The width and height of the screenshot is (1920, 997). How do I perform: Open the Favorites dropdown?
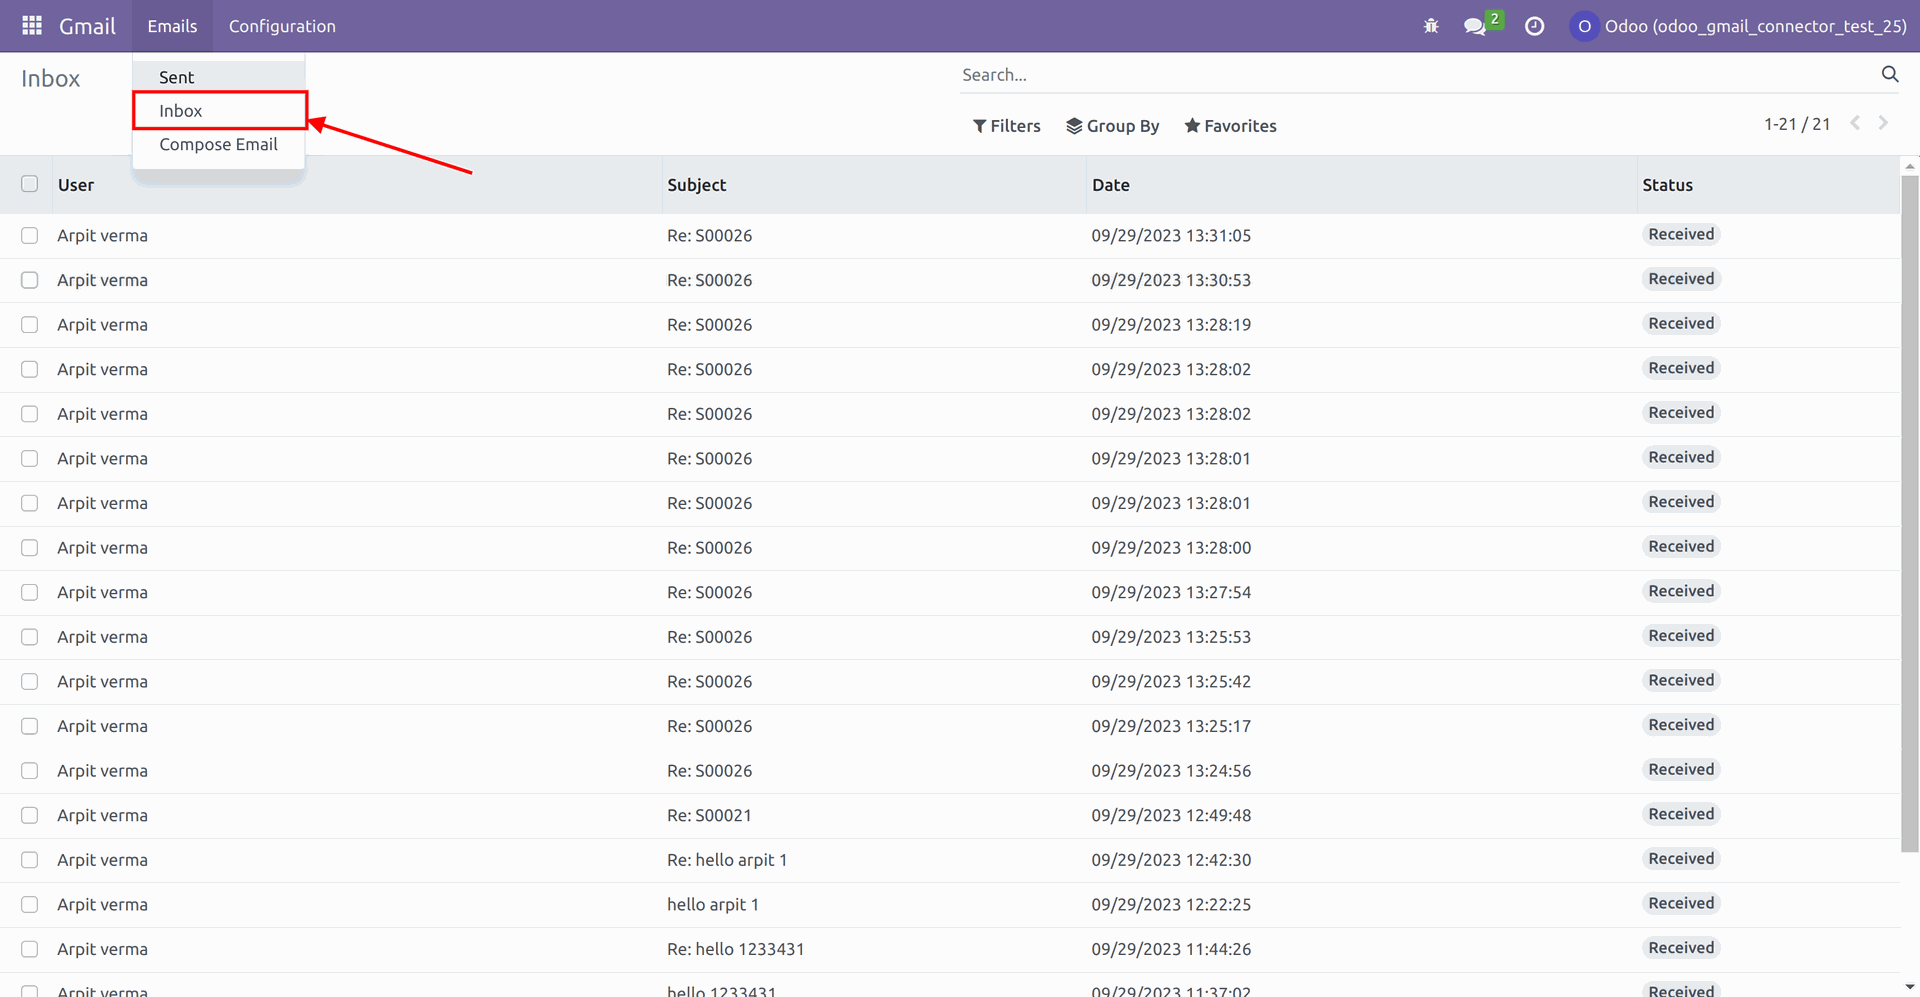coord(1230,126)
